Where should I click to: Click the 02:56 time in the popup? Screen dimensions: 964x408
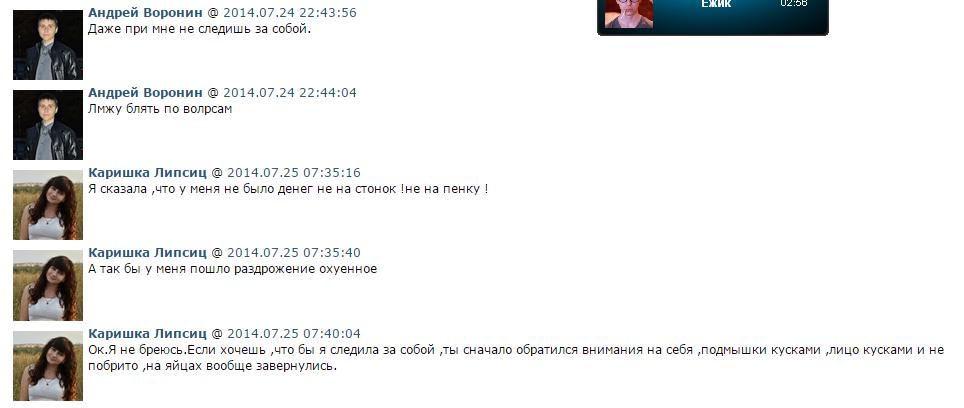(x=794, y=3)
